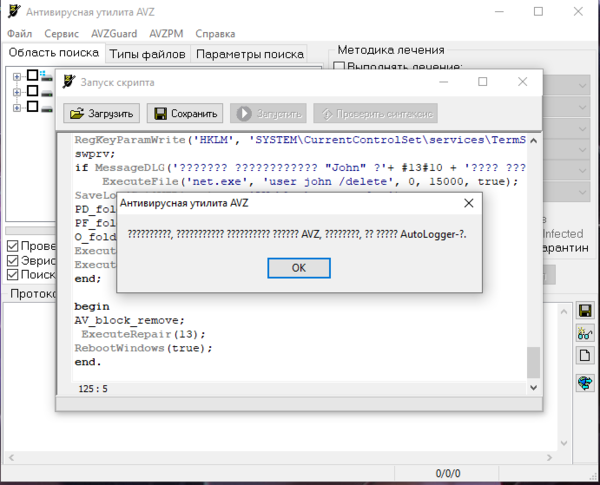Click the floppy icon on Сохранить button
Viewport: 600px width, 485px height.
160,114
